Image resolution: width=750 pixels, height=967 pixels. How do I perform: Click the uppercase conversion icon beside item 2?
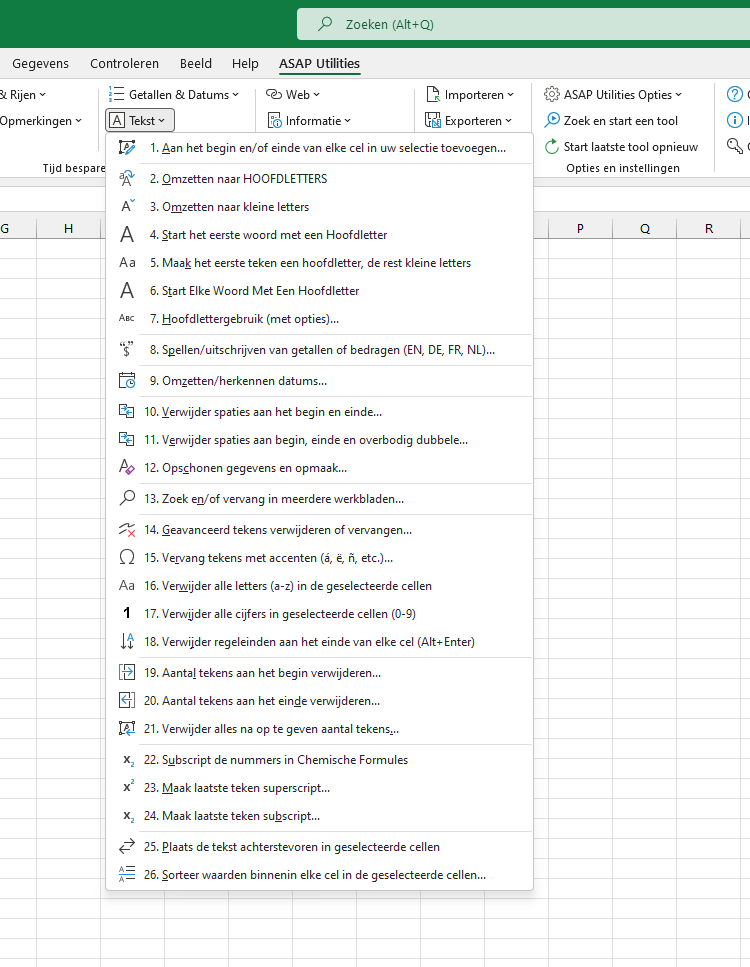point(126,179)
